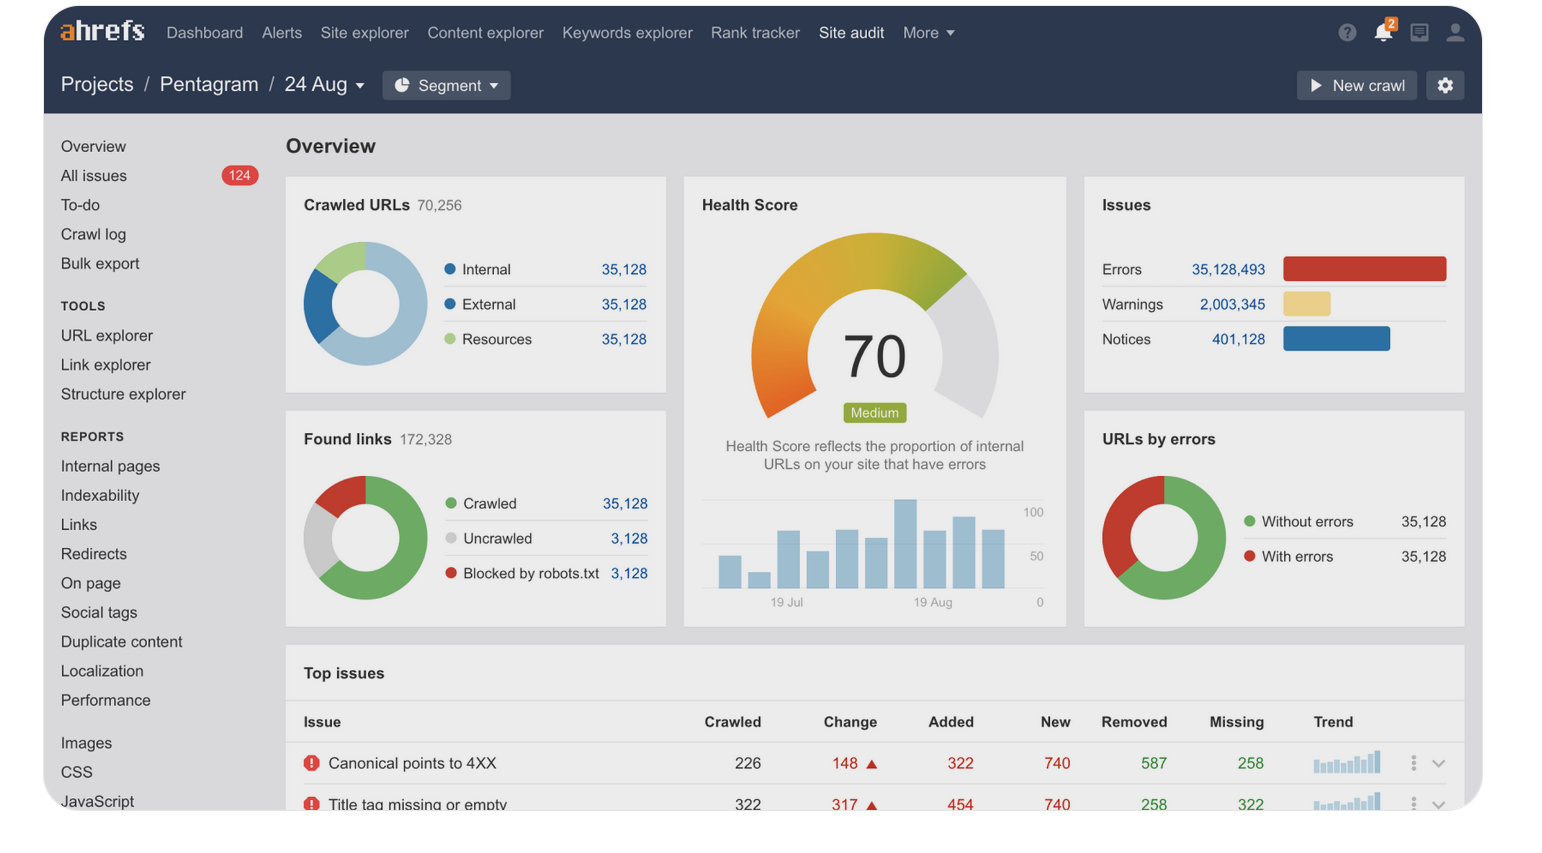The height and width of the screenshot is (853, 1542).
Task: Click Blocked by robots.txt value
Action: click(x=629, y=573)
